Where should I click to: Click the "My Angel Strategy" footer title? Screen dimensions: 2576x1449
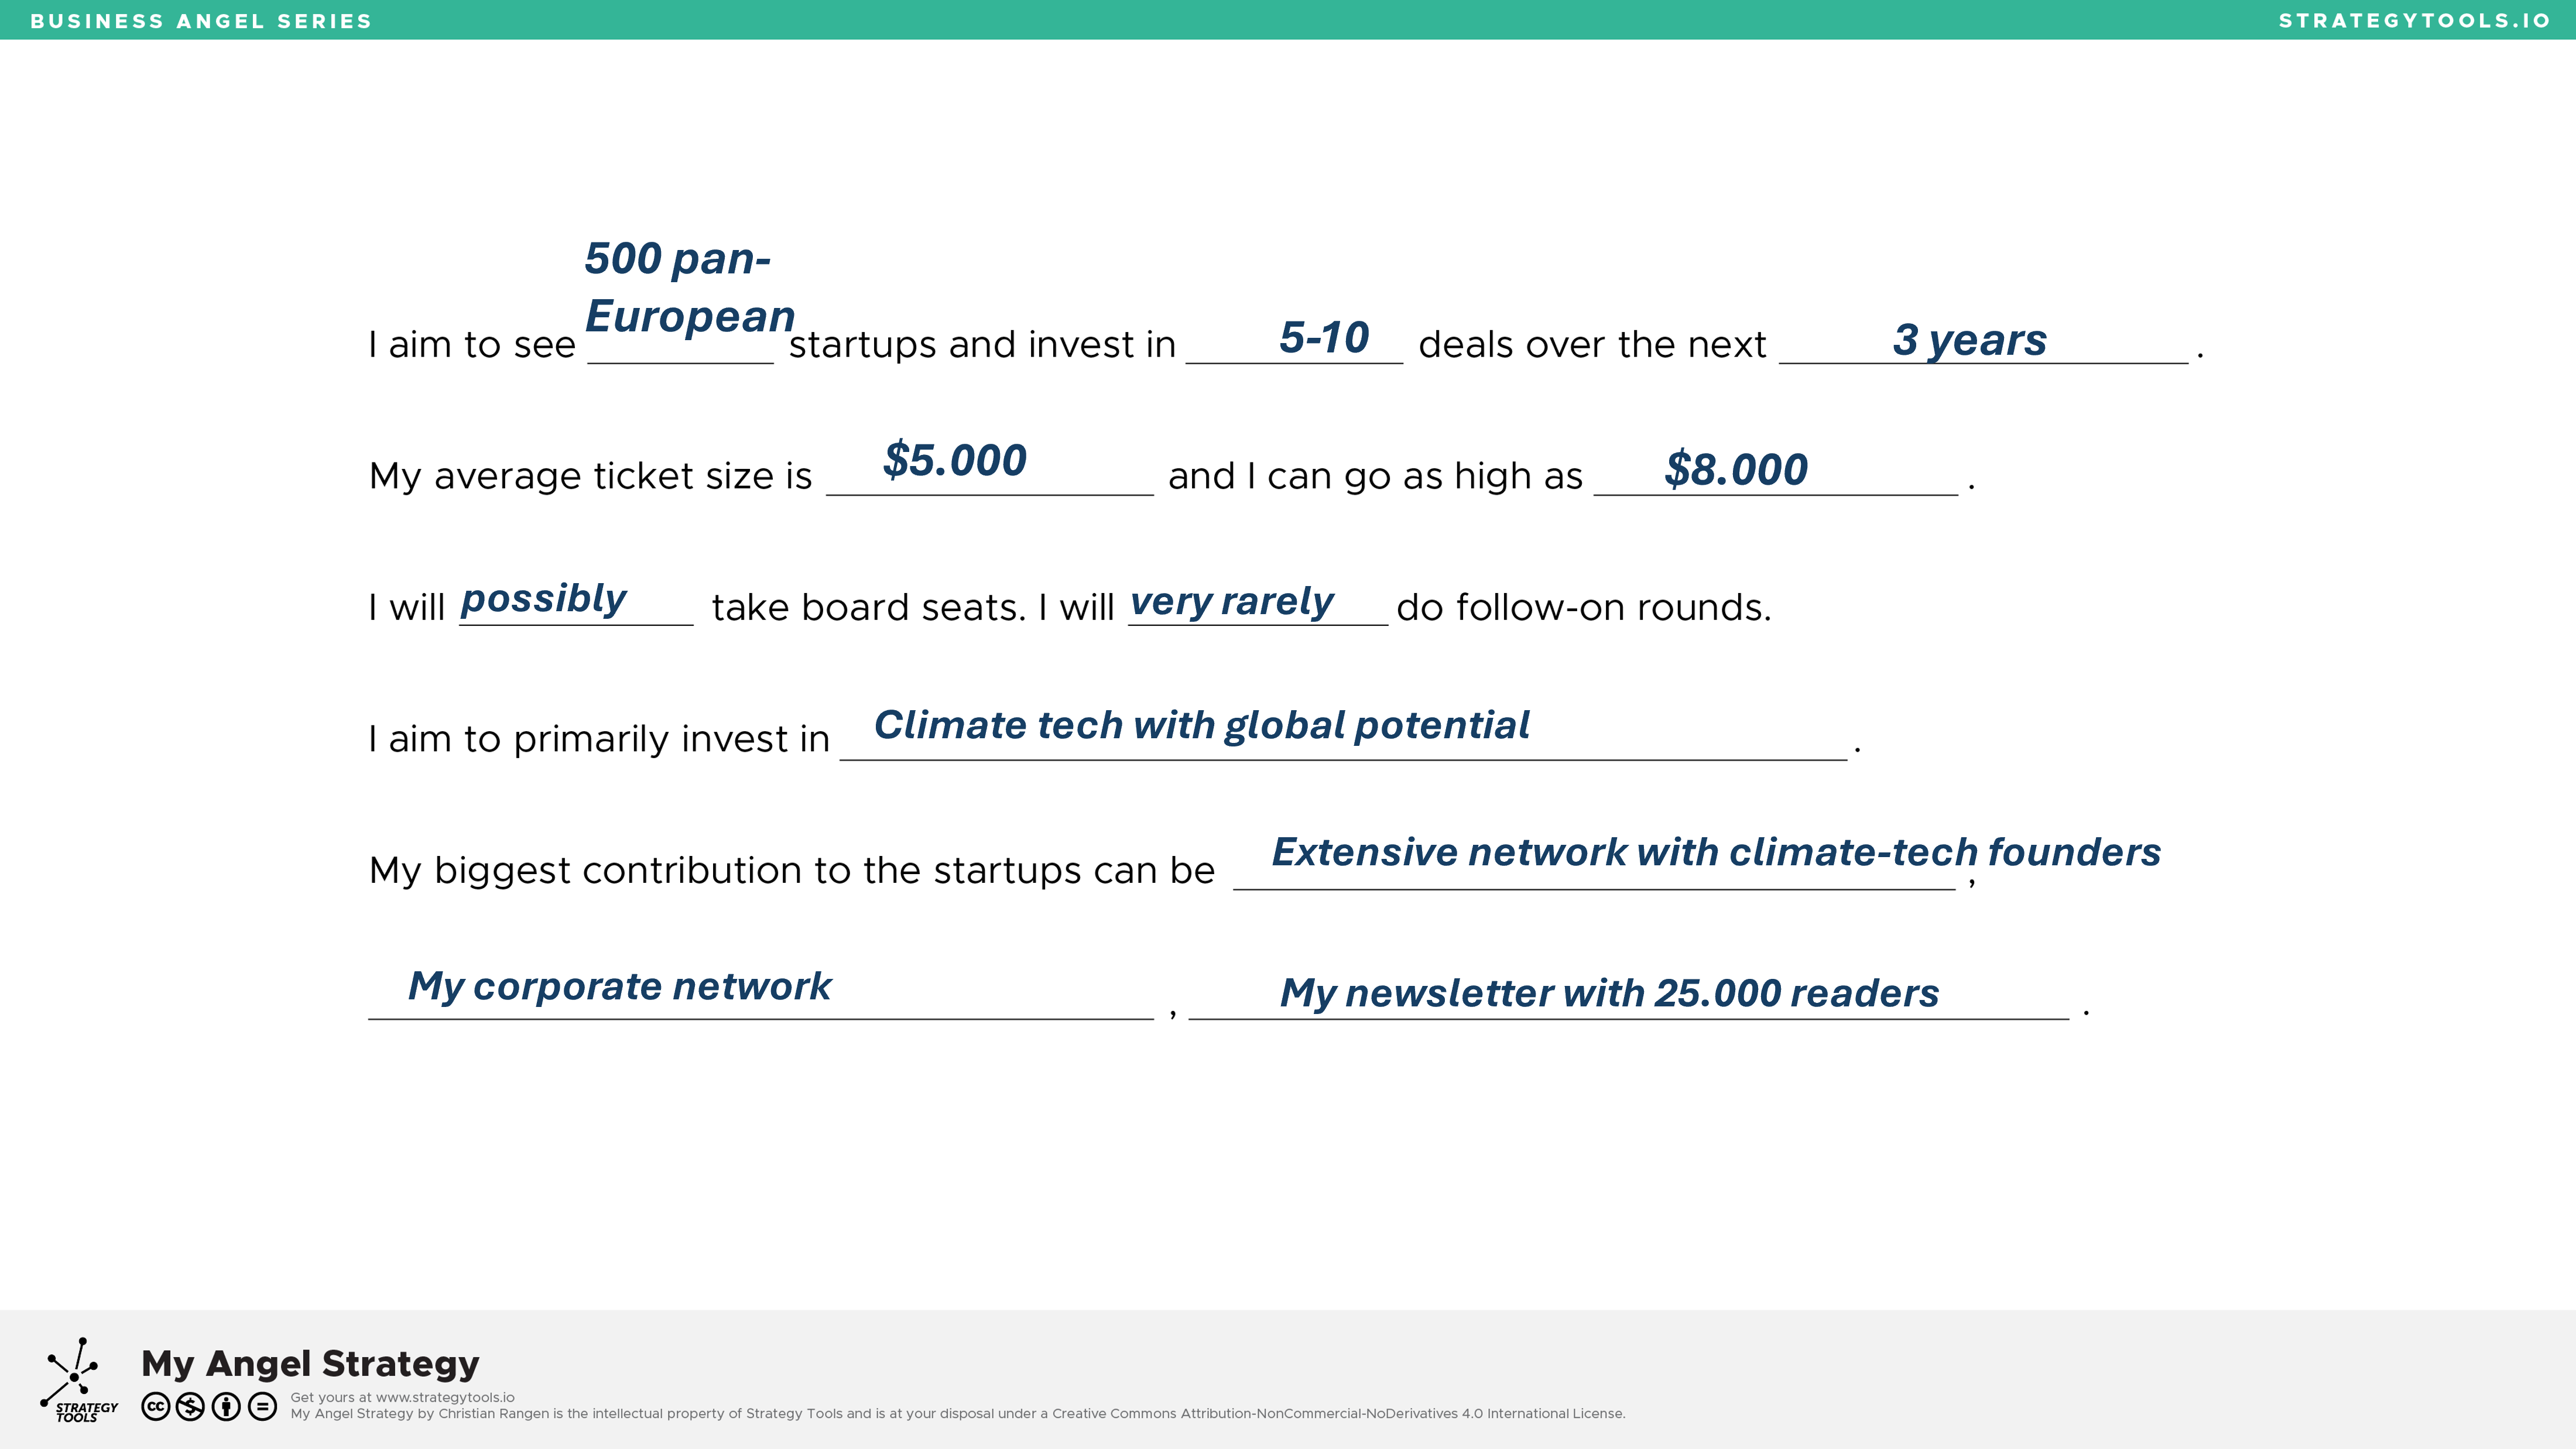(x=310, y=1363)
